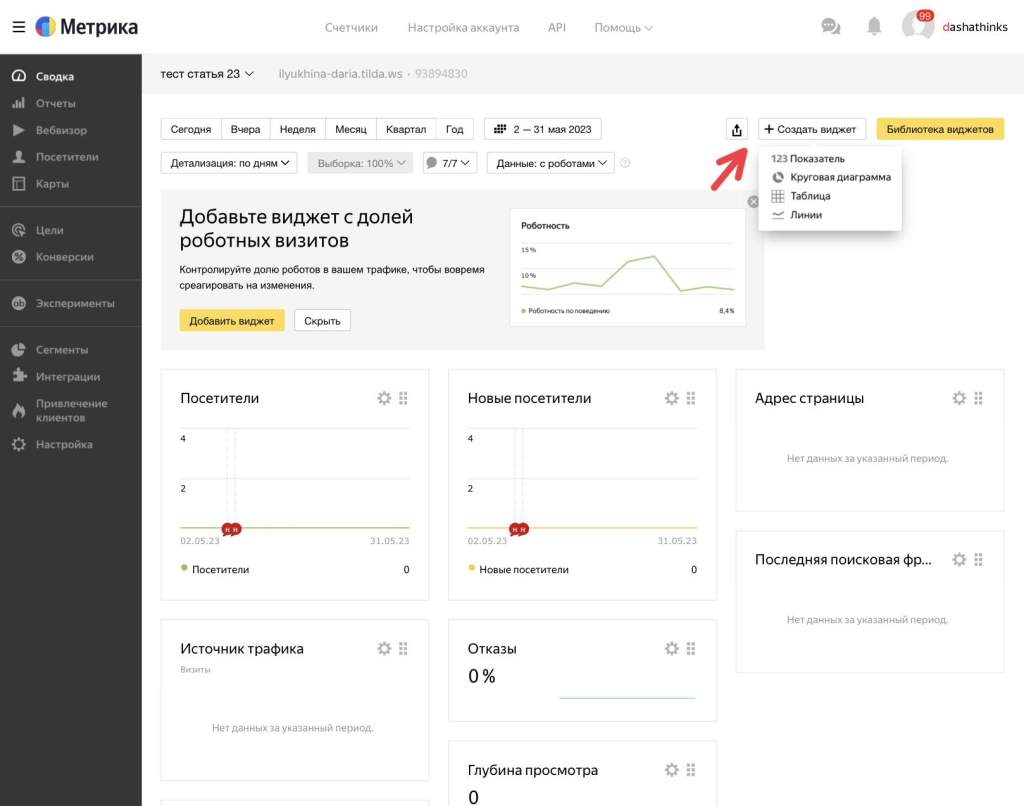Open settings gear on Посетители widget
This screenshot has height=806, width=1024.
click(384, 398)
